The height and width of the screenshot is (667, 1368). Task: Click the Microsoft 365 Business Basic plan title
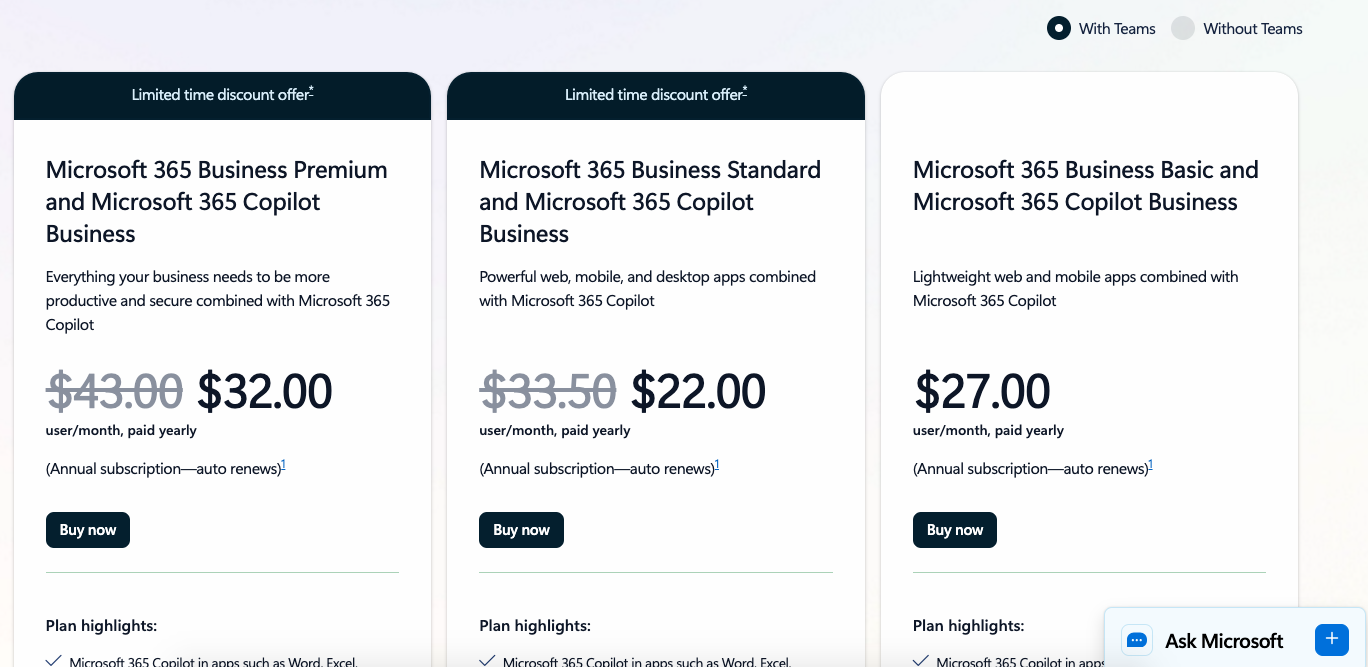[x=1085, y=186]
